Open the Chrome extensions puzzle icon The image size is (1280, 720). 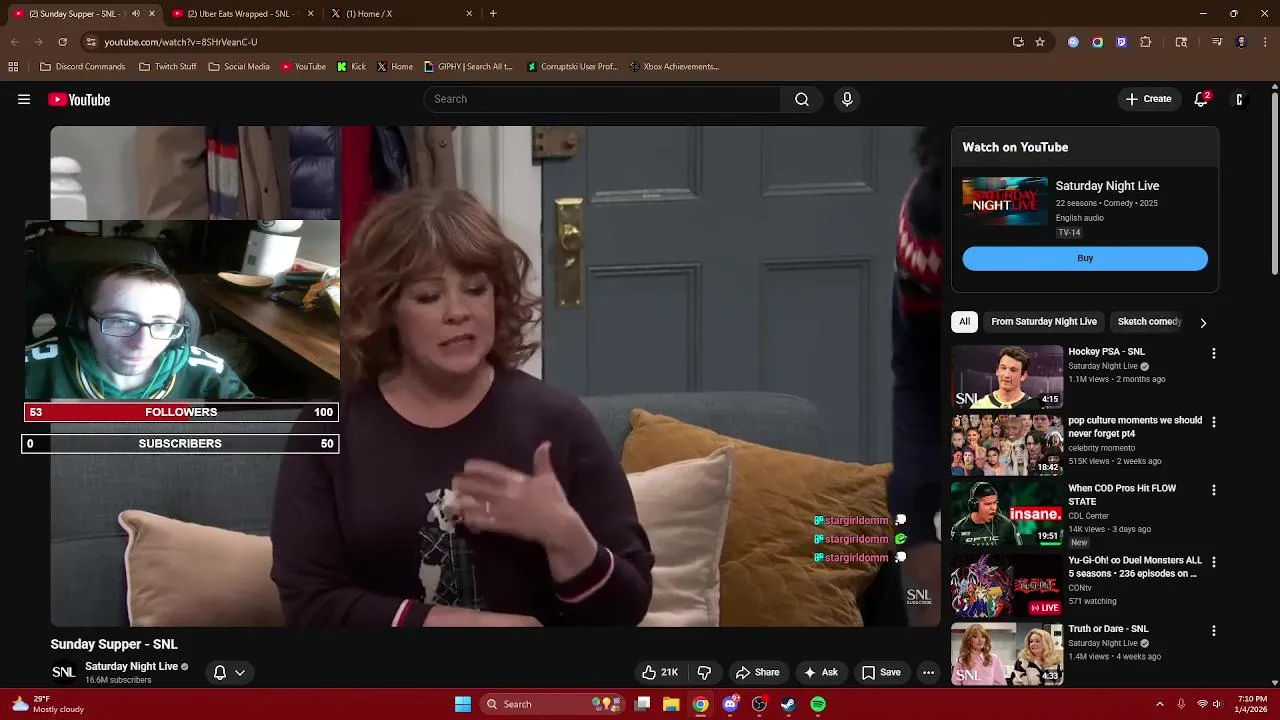1146,42
